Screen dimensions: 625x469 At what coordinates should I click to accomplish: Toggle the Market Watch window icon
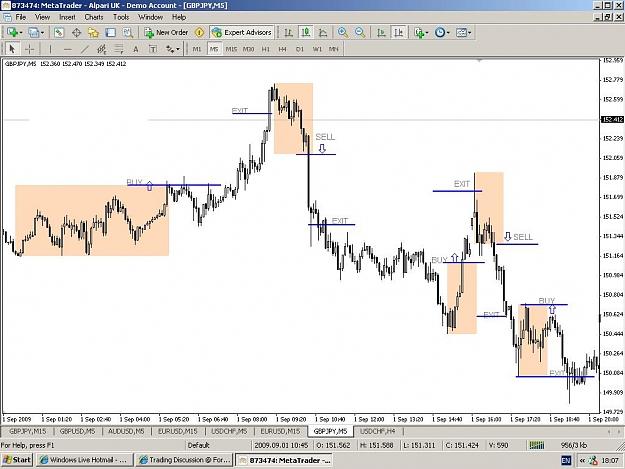(x=59, y=32)
